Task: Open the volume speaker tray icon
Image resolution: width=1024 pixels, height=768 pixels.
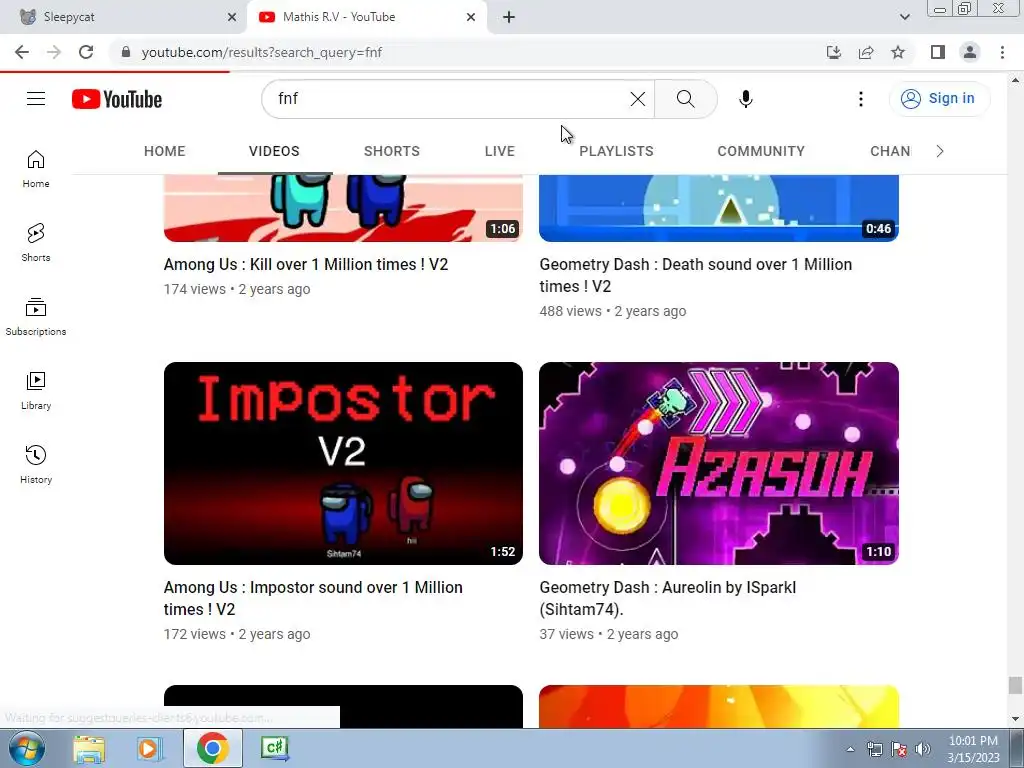Action: coord(923,749)
